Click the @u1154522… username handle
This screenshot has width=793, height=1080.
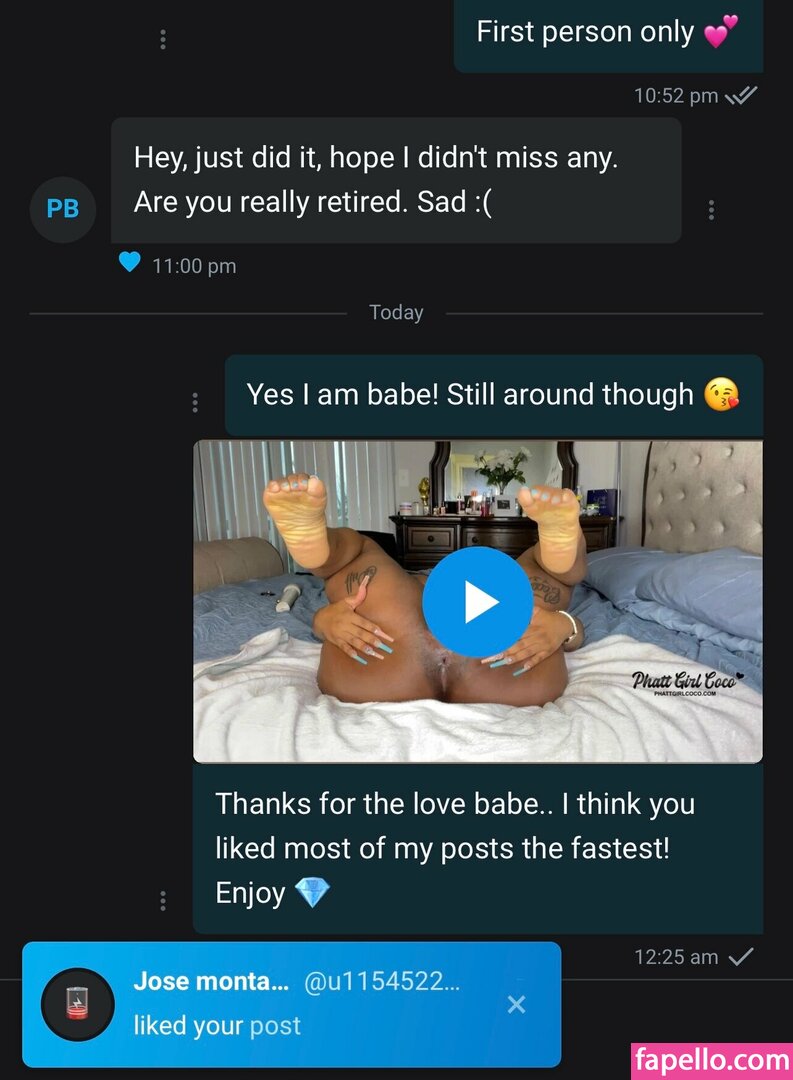(381, 982)
